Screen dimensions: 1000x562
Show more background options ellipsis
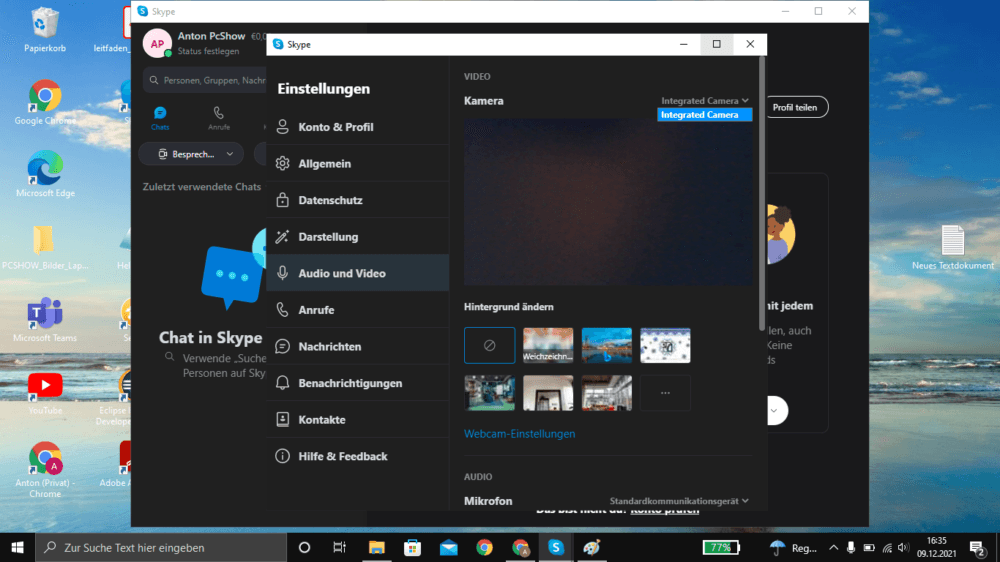click(665, 392)
